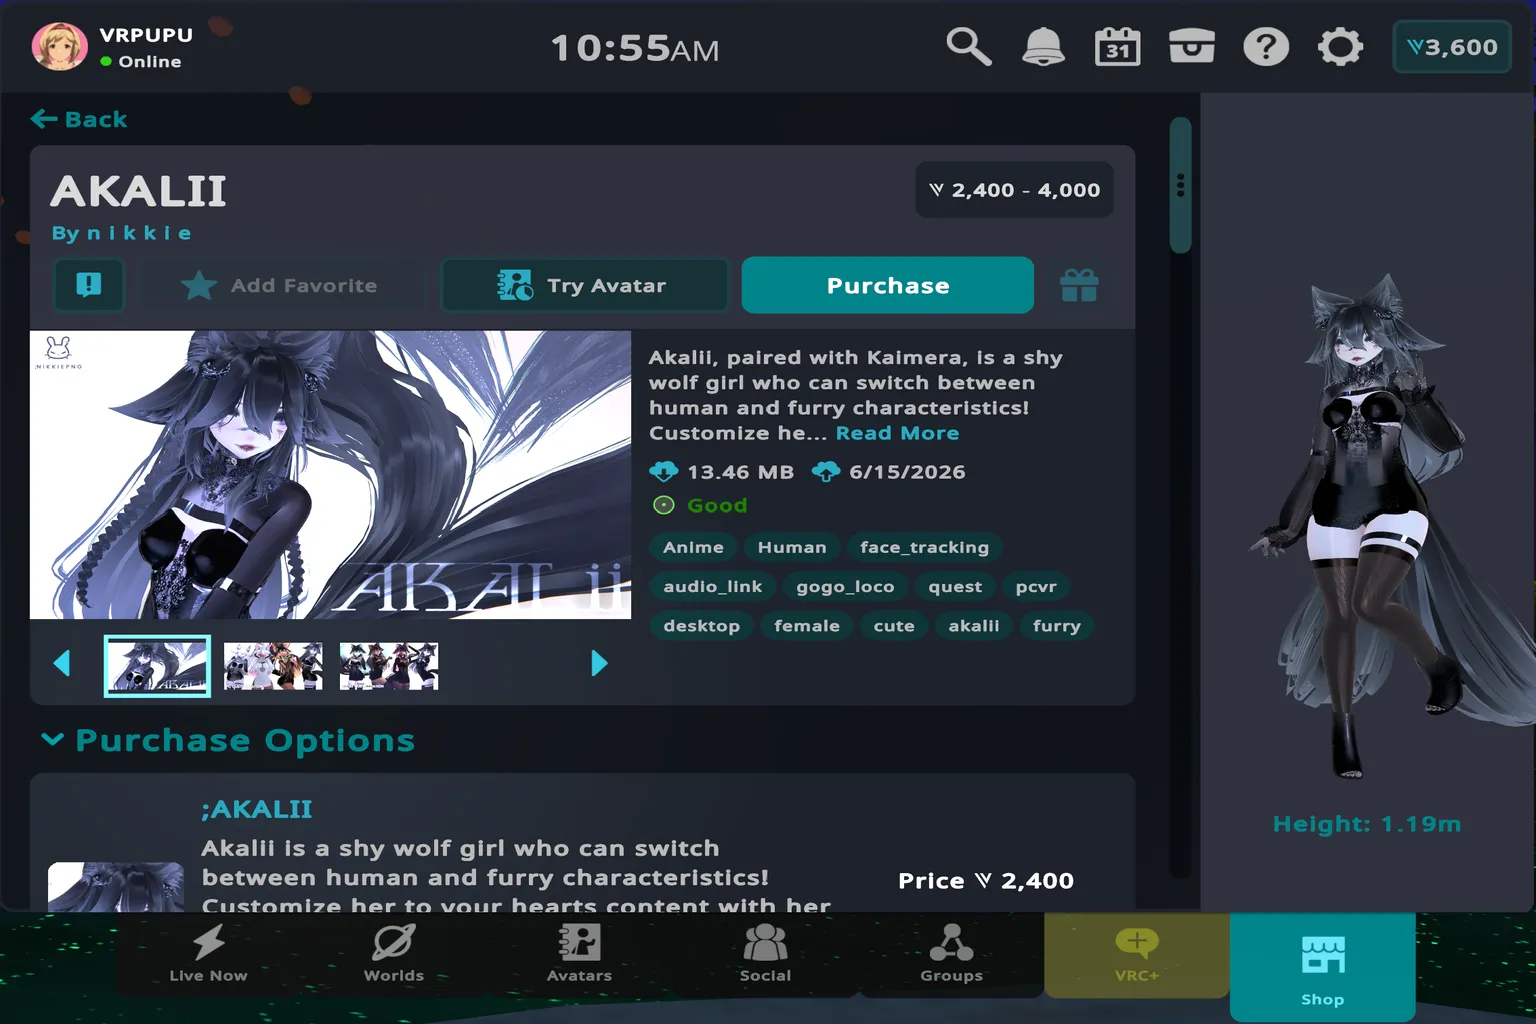This screenshot has width=1536, height=1024.
Task: Open settings gear icon
Action: pyautogui.click(x=1340, y=47)
